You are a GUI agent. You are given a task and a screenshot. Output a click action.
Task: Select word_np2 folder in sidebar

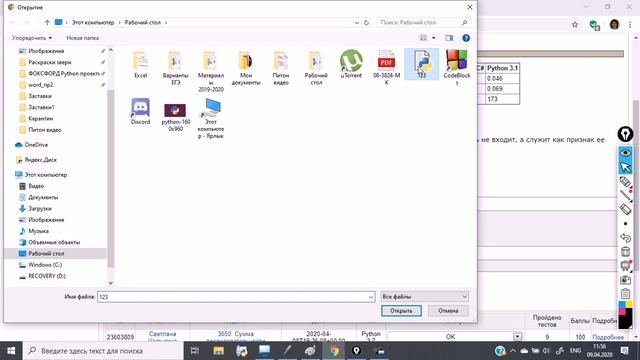click(40, 85)
